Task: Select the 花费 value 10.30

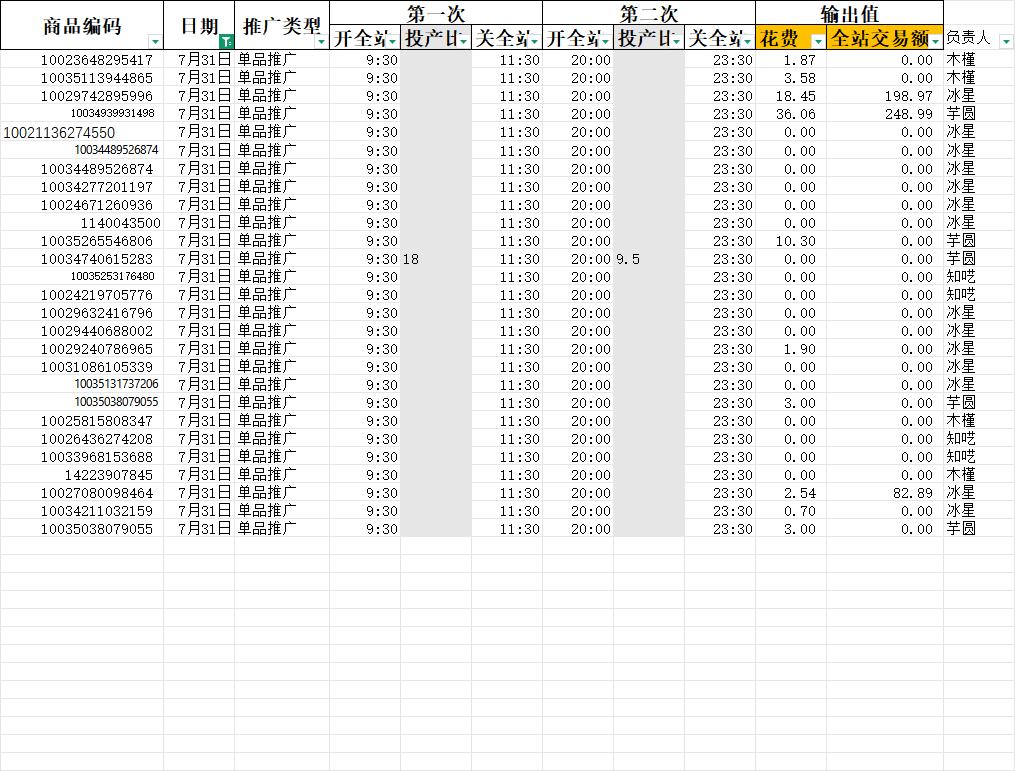Action: tap(796, 241)
